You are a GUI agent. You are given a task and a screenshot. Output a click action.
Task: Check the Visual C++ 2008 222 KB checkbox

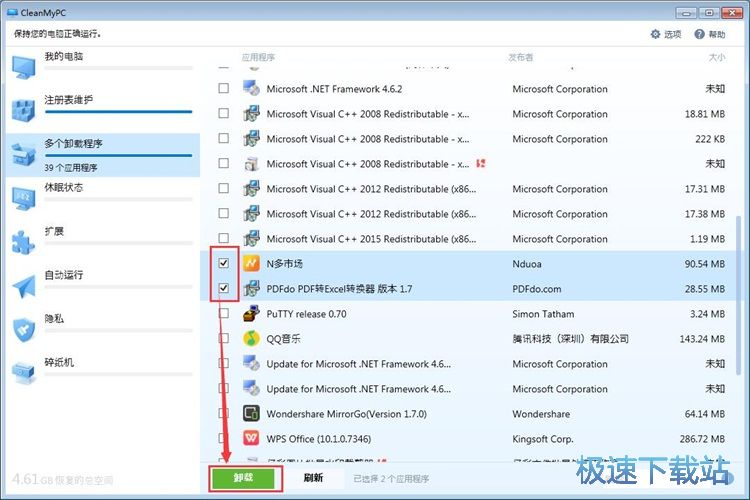click(223, 138)
